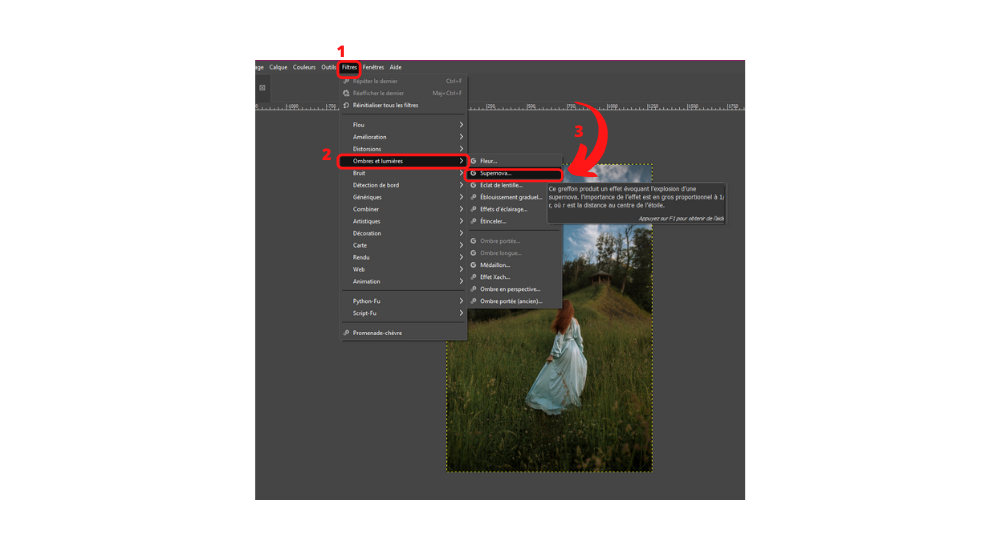1000x560 pixels.
Task: Choose the Supernova... filter
Action: point(515,173)
